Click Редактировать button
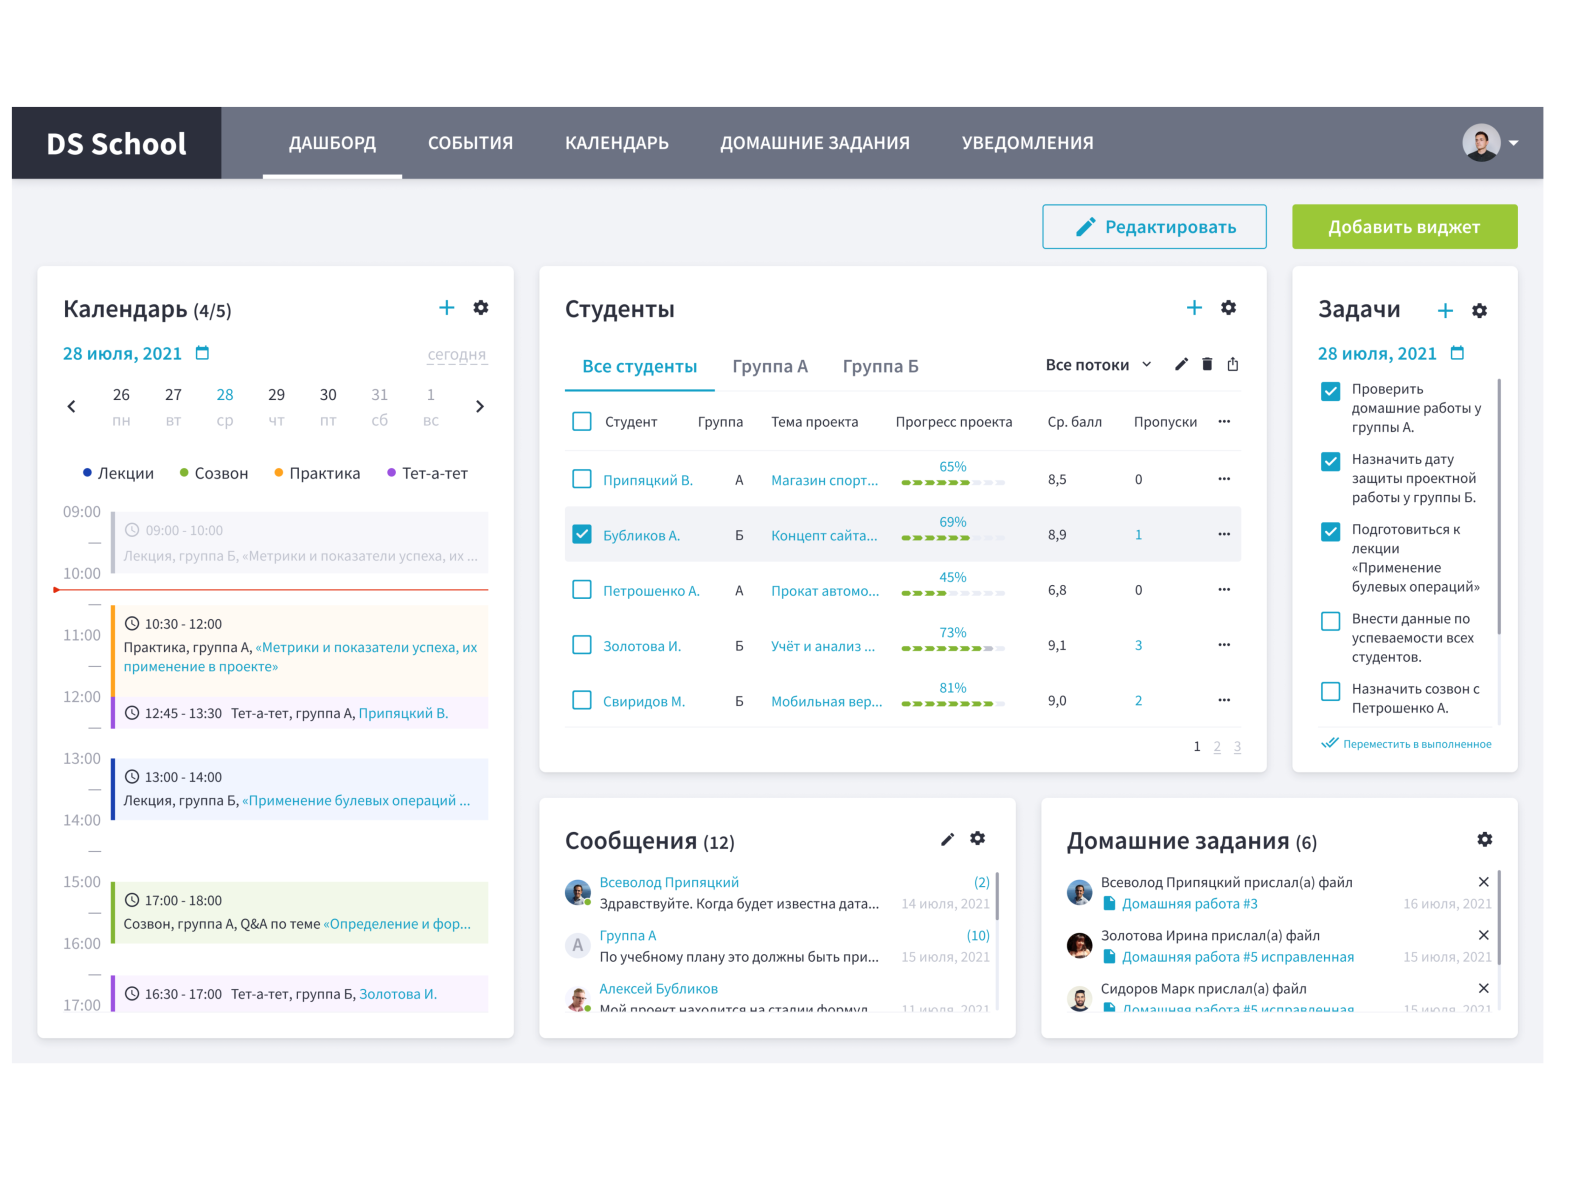 pos(1155,227)
